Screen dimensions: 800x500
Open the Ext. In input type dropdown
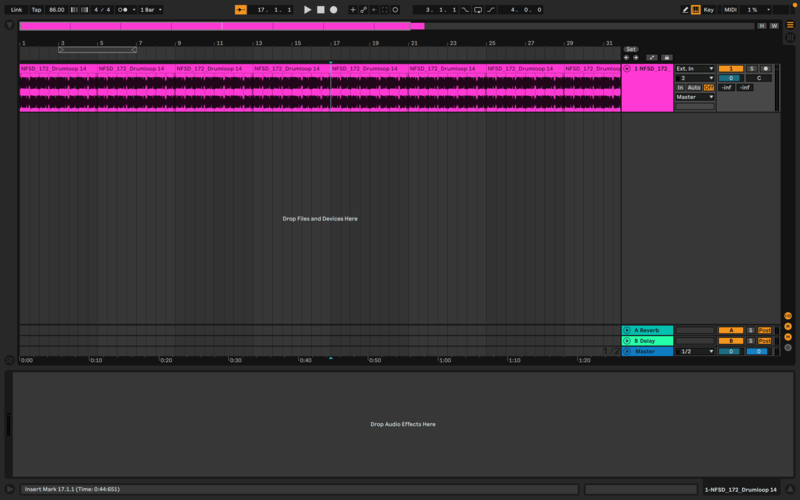coord(695,68)
